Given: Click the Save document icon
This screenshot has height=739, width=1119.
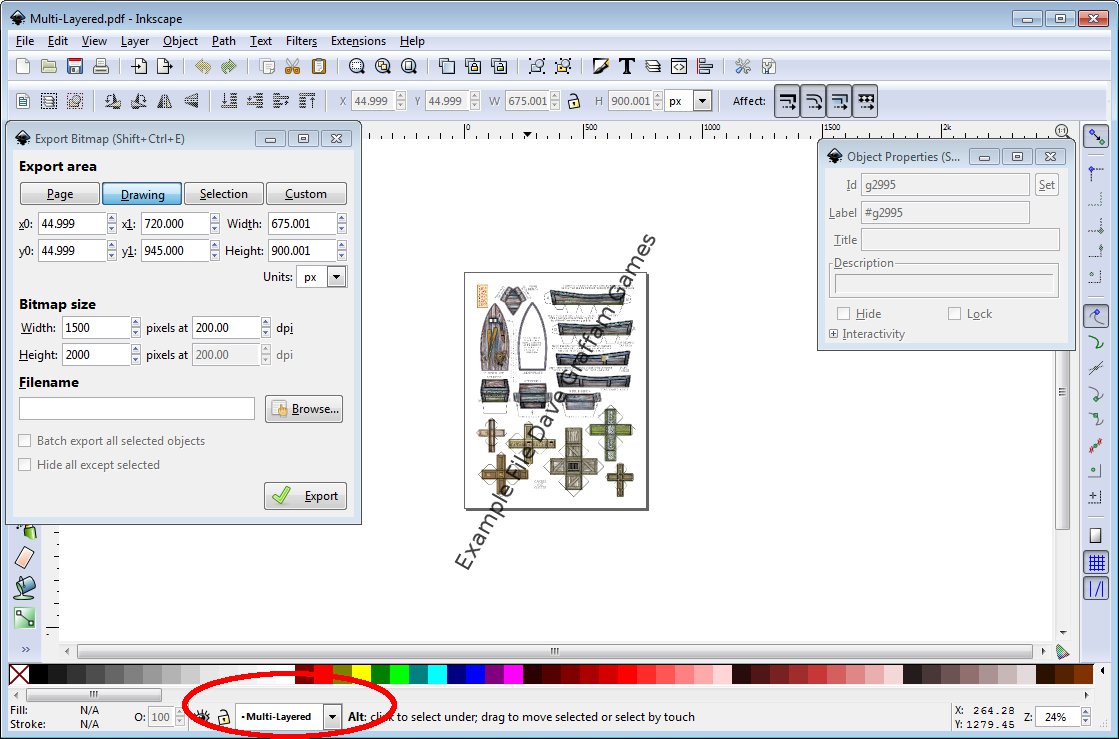Looking at the screenshot, I should click(75, 67).
